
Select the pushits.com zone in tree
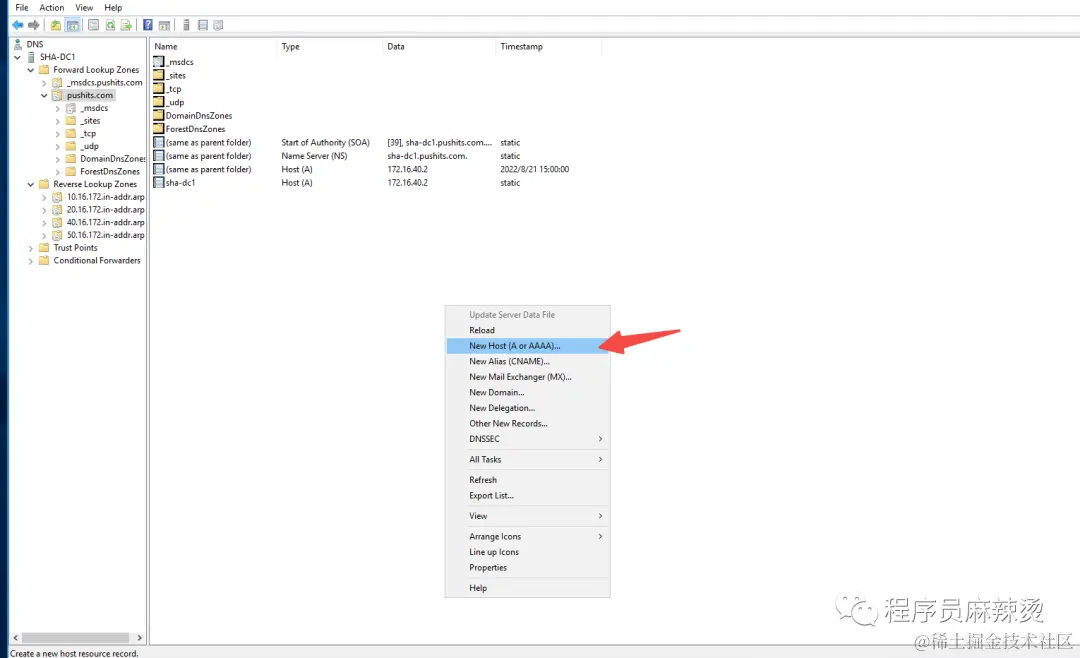coord(90,95)
